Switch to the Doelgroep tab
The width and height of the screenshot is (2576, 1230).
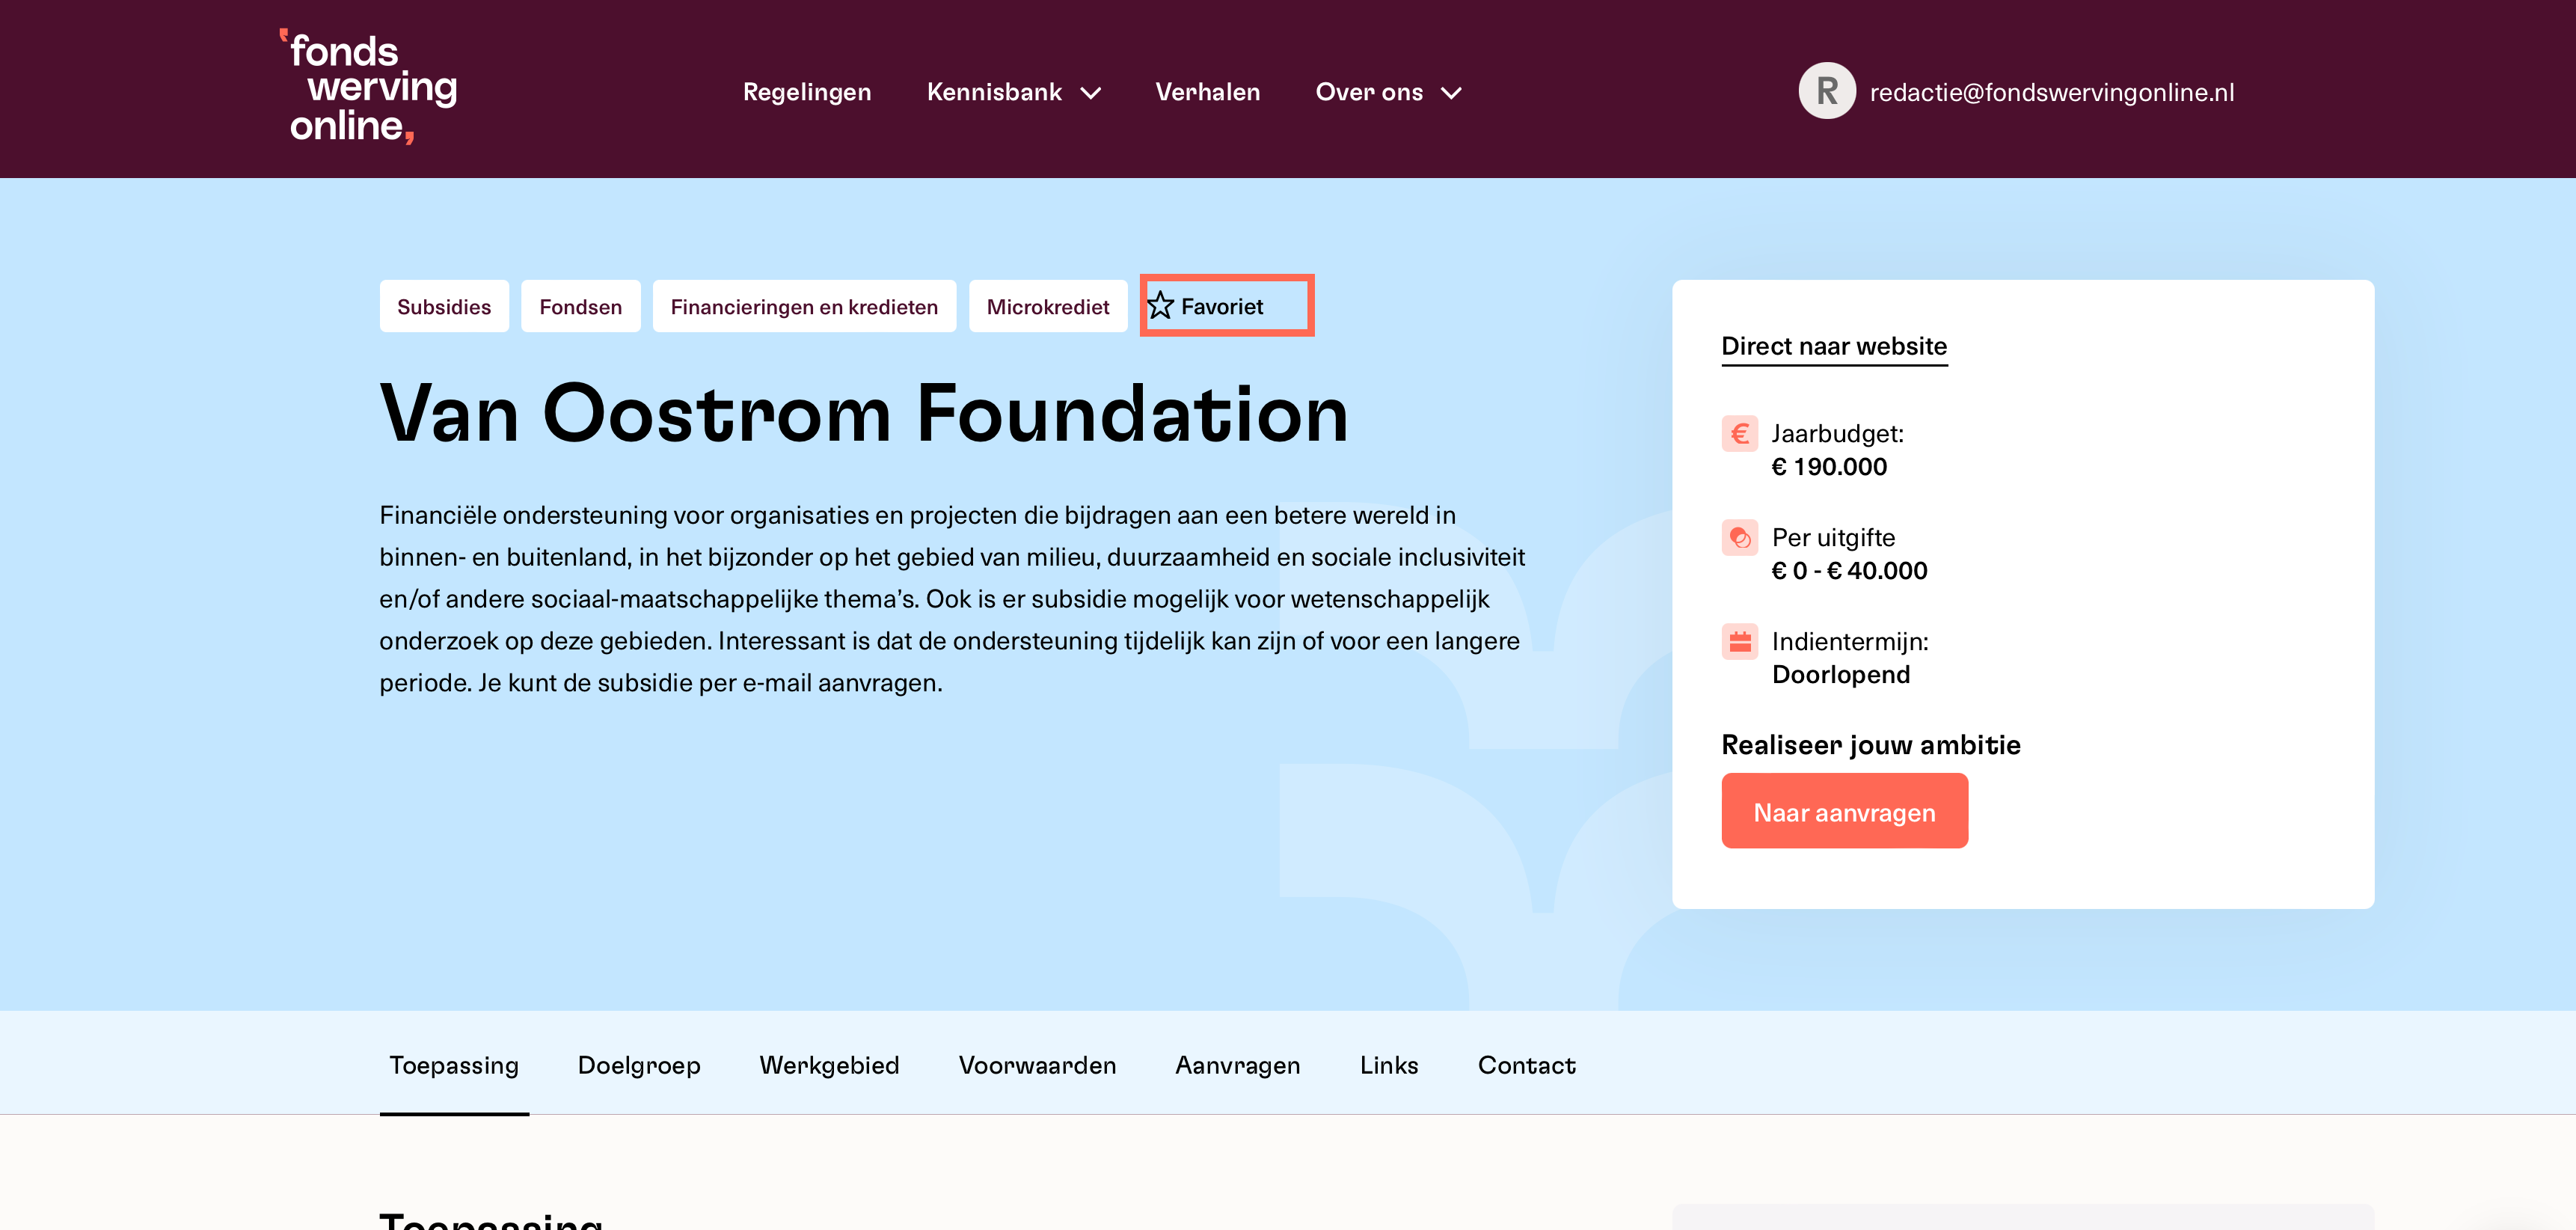(639, 1065)
